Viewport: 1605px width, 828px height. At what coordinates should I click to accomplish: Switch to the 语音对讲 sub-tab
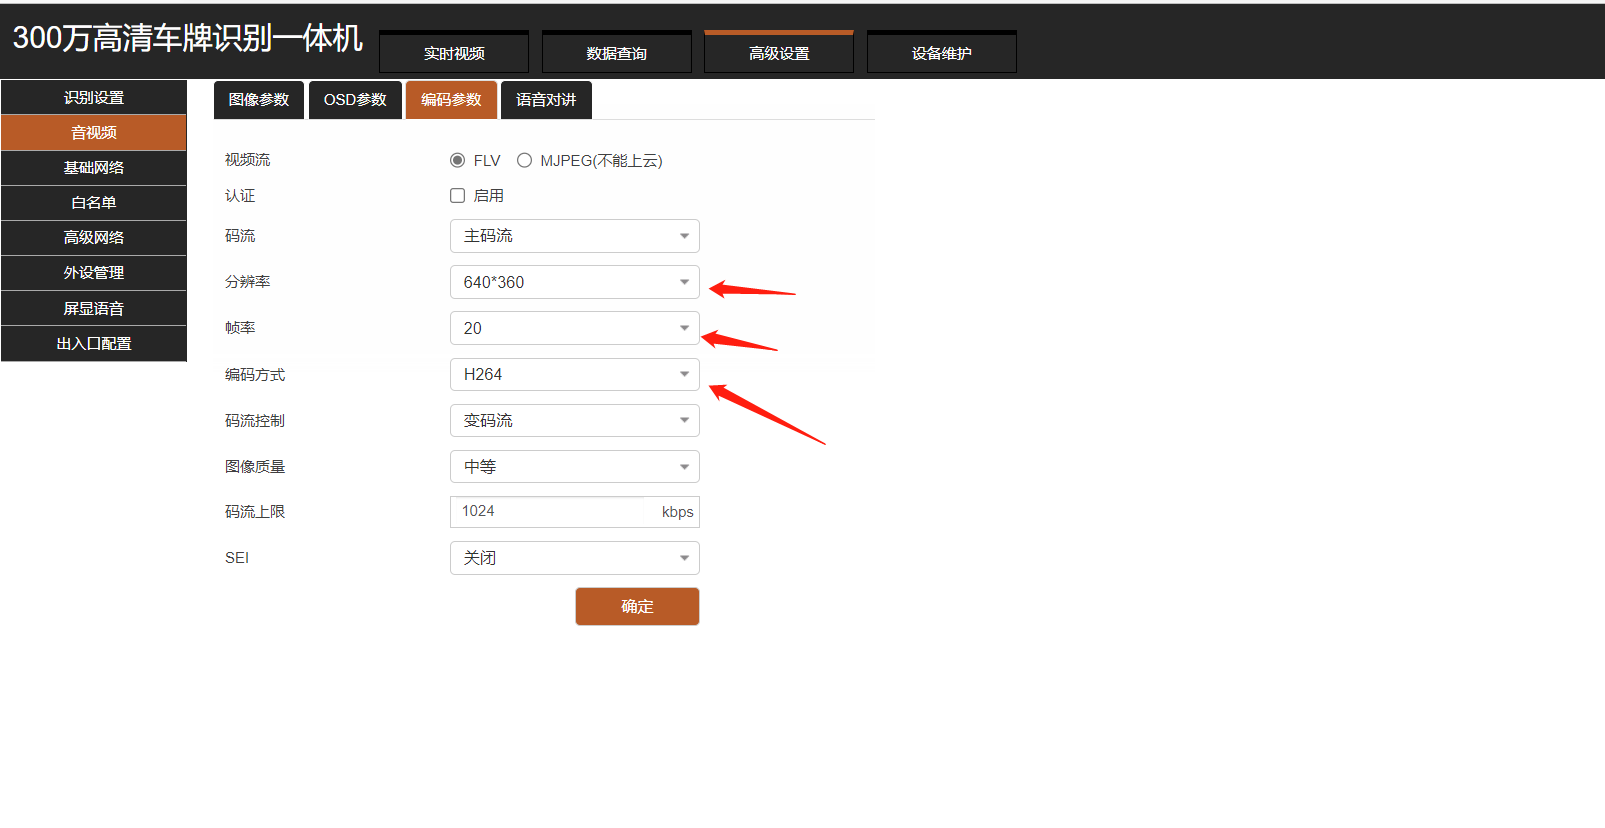pos(546,100)
